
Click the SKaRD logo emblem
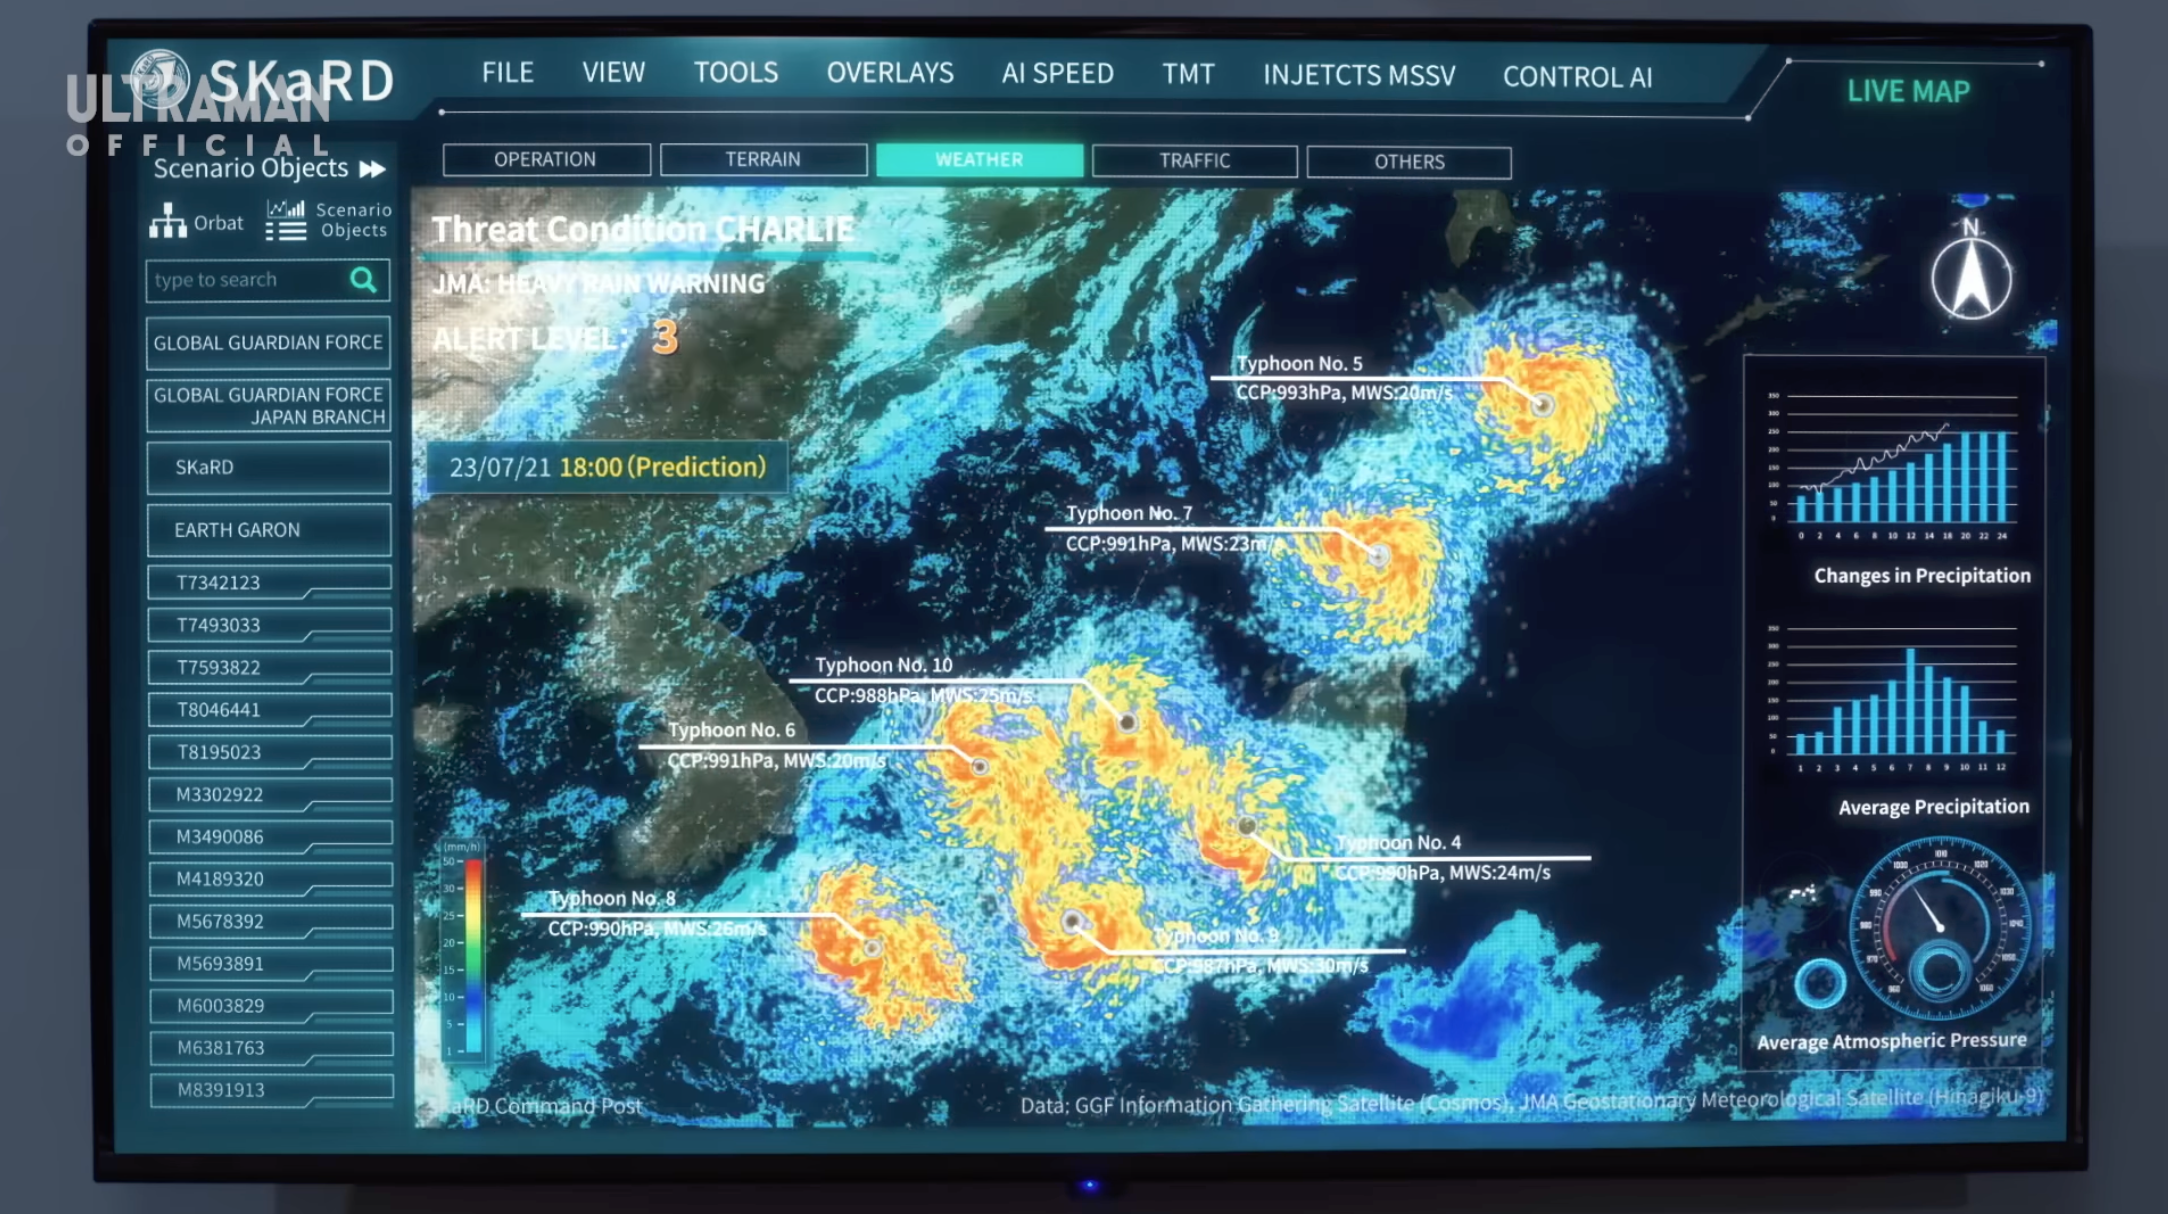click(160, 78)
